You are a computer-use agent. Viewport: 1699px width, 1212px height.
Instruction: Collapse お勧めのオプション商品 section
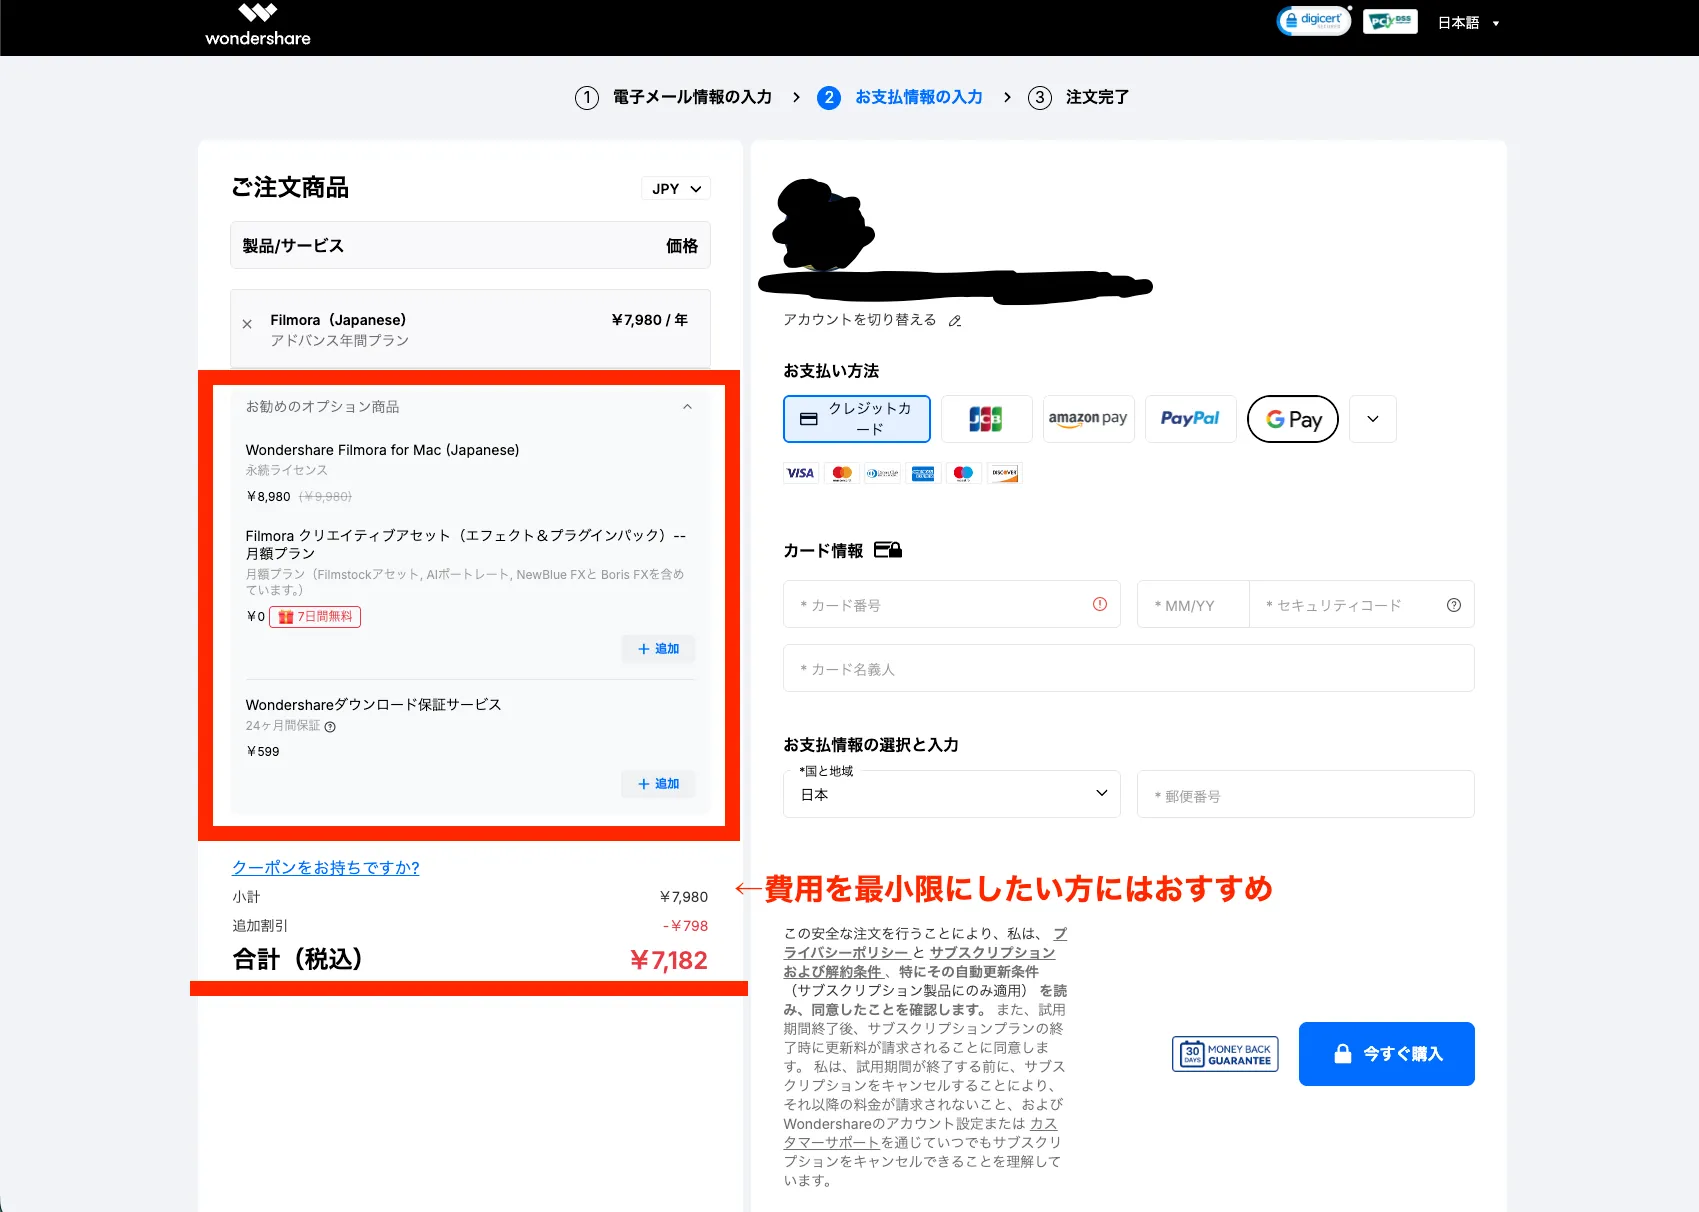(687, 407)
